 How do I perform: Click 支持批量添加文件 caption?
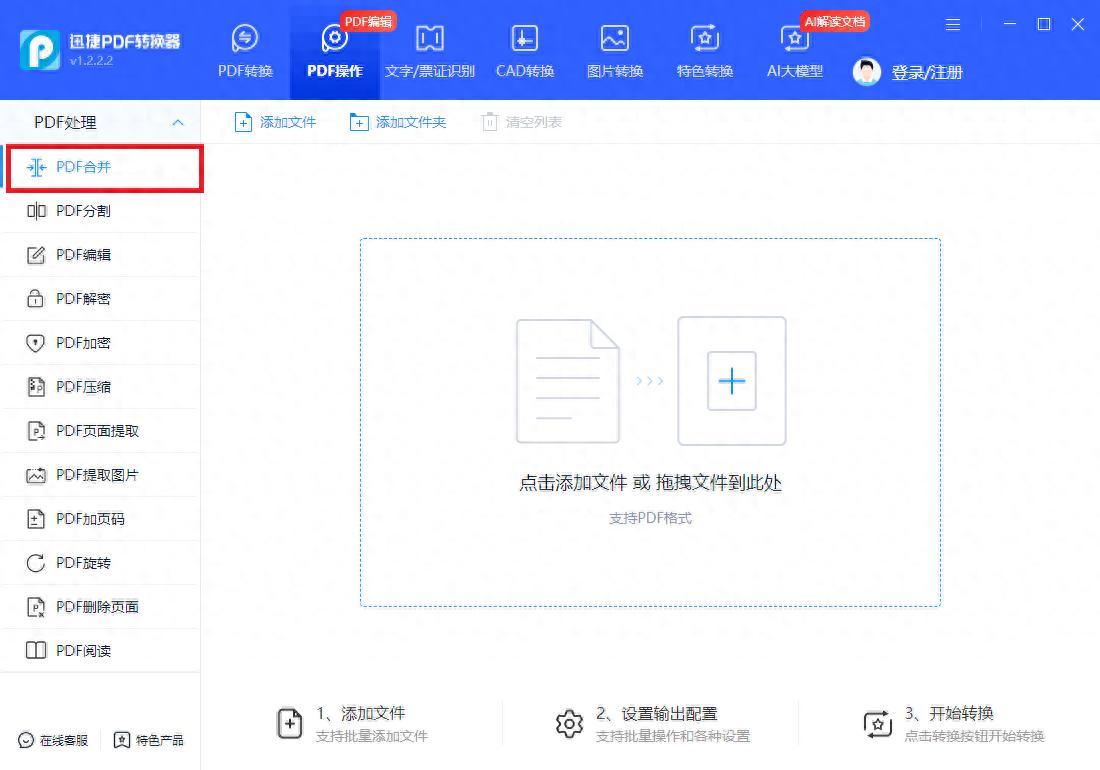(372, 736)
